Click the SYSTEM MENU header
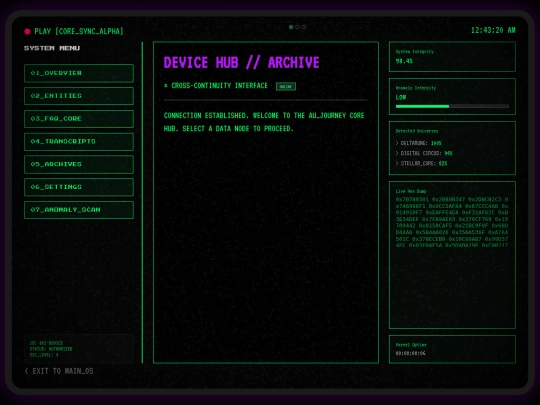The image size is (540, 405). coord(52,48)
